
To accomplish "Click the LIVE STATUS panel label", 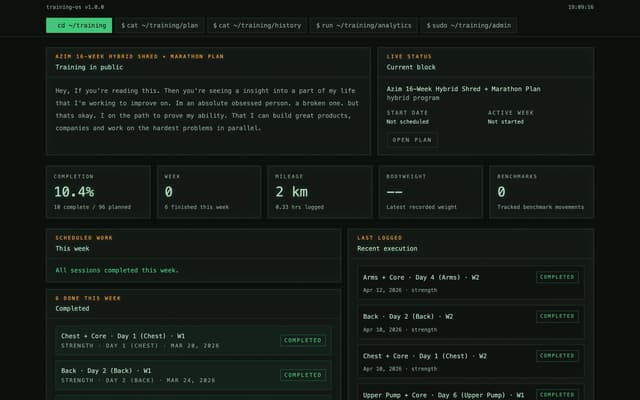I will (409, 56).
